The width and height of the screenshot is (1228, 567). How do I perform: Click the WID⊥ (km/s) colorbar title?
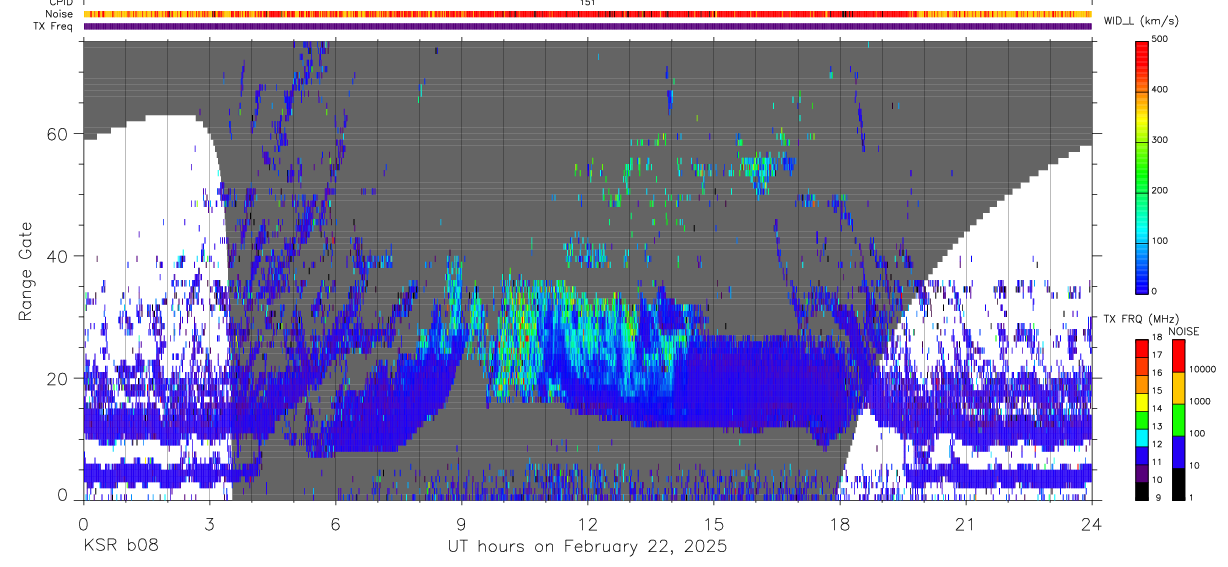click(1144, 21)
